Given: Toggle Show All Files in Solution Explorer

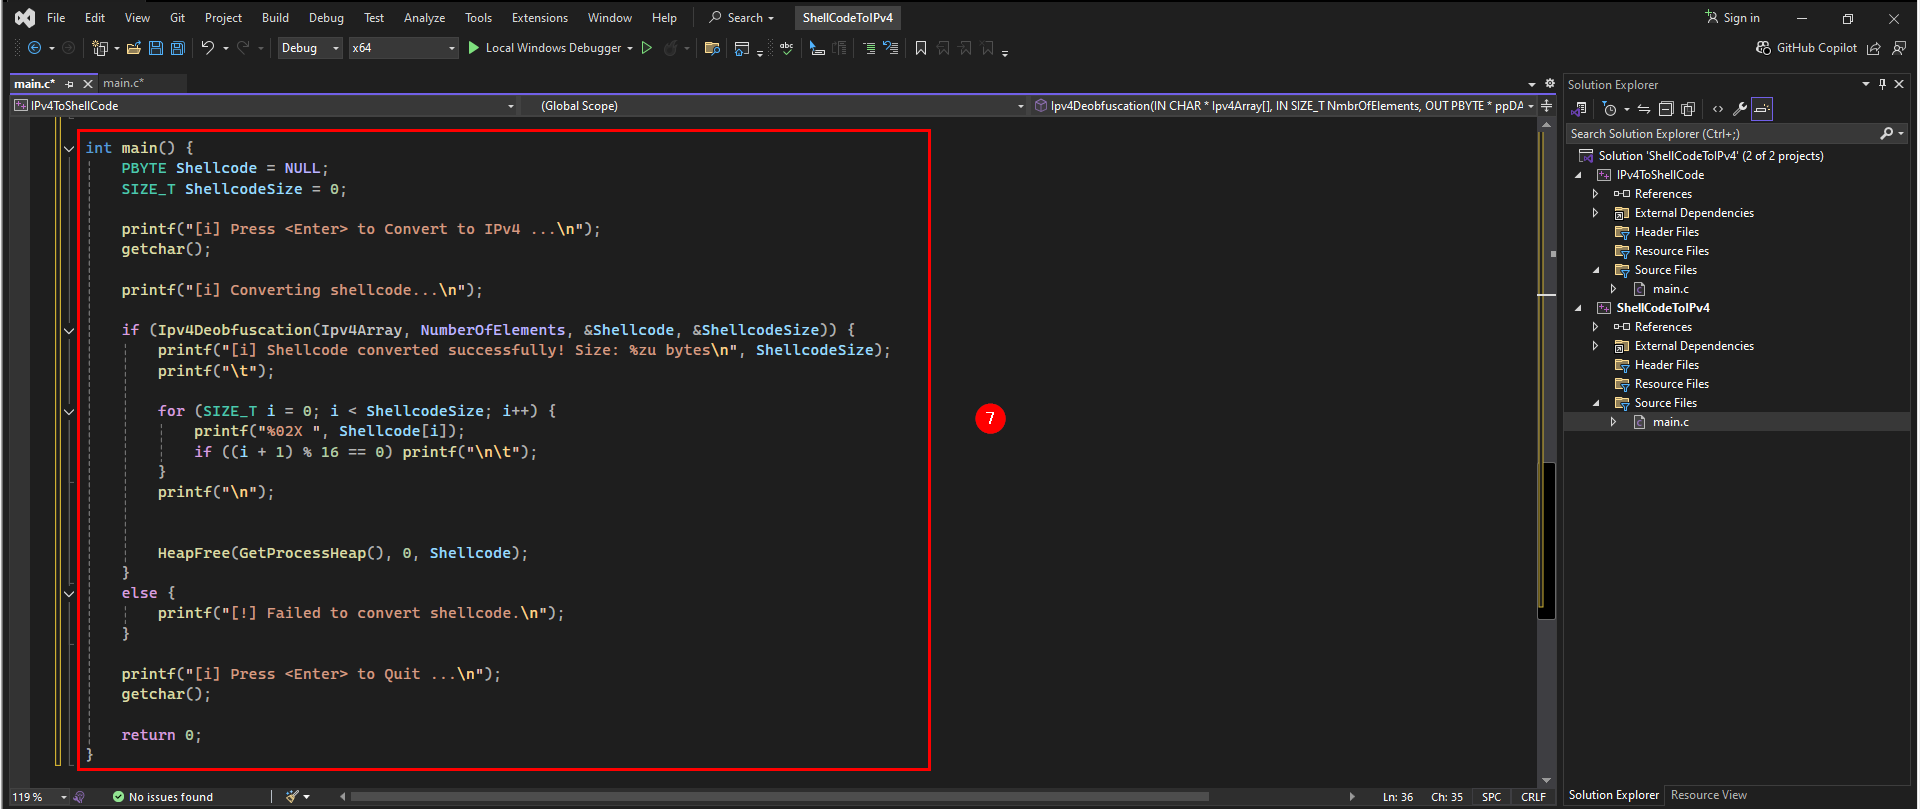Looking at the screenshot, I should click(x=1688, y=109).
